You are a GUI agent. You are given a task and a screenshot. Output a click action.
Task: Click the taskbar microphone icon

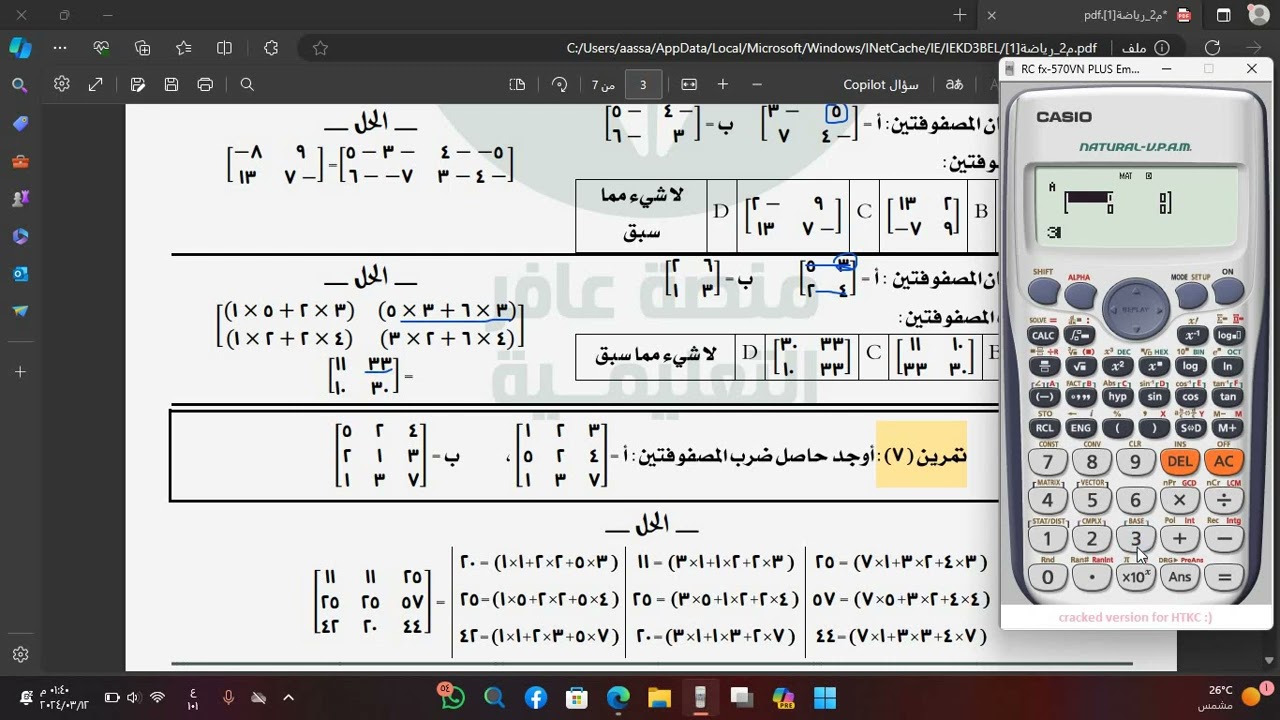tap(229, 697)
